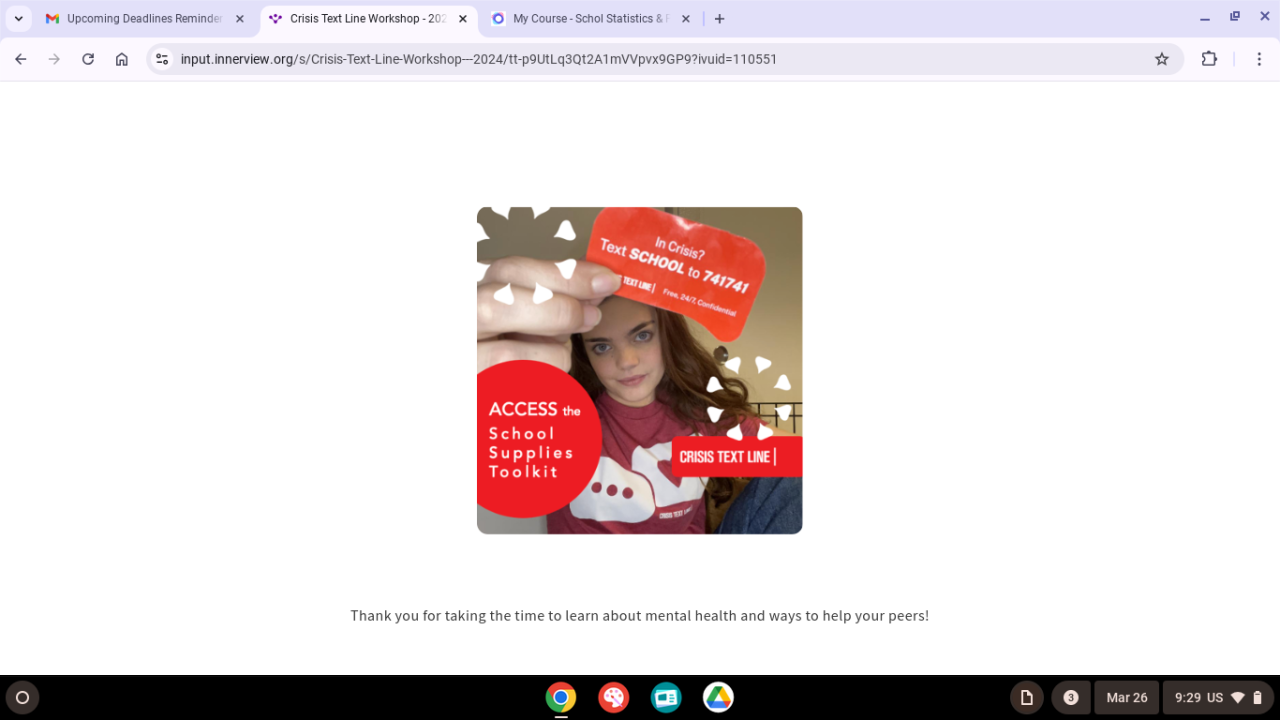The image size is (1280, 720).
Task: View site information icon in address bar
Action: coord(163,59)
